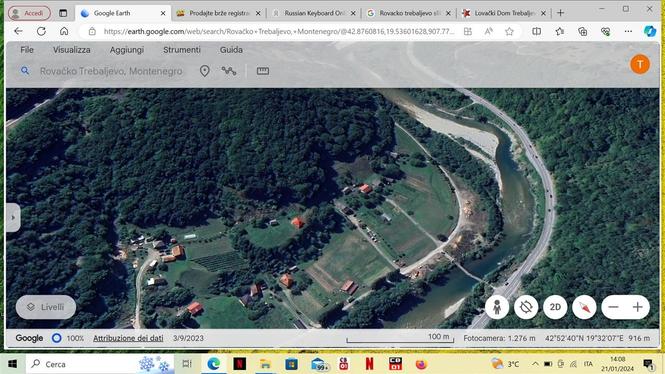Open the Edge apps grid icon in address bar
The width and height of the screenshot is (665, 374).
pyautogui.click(x=467, y=31)
